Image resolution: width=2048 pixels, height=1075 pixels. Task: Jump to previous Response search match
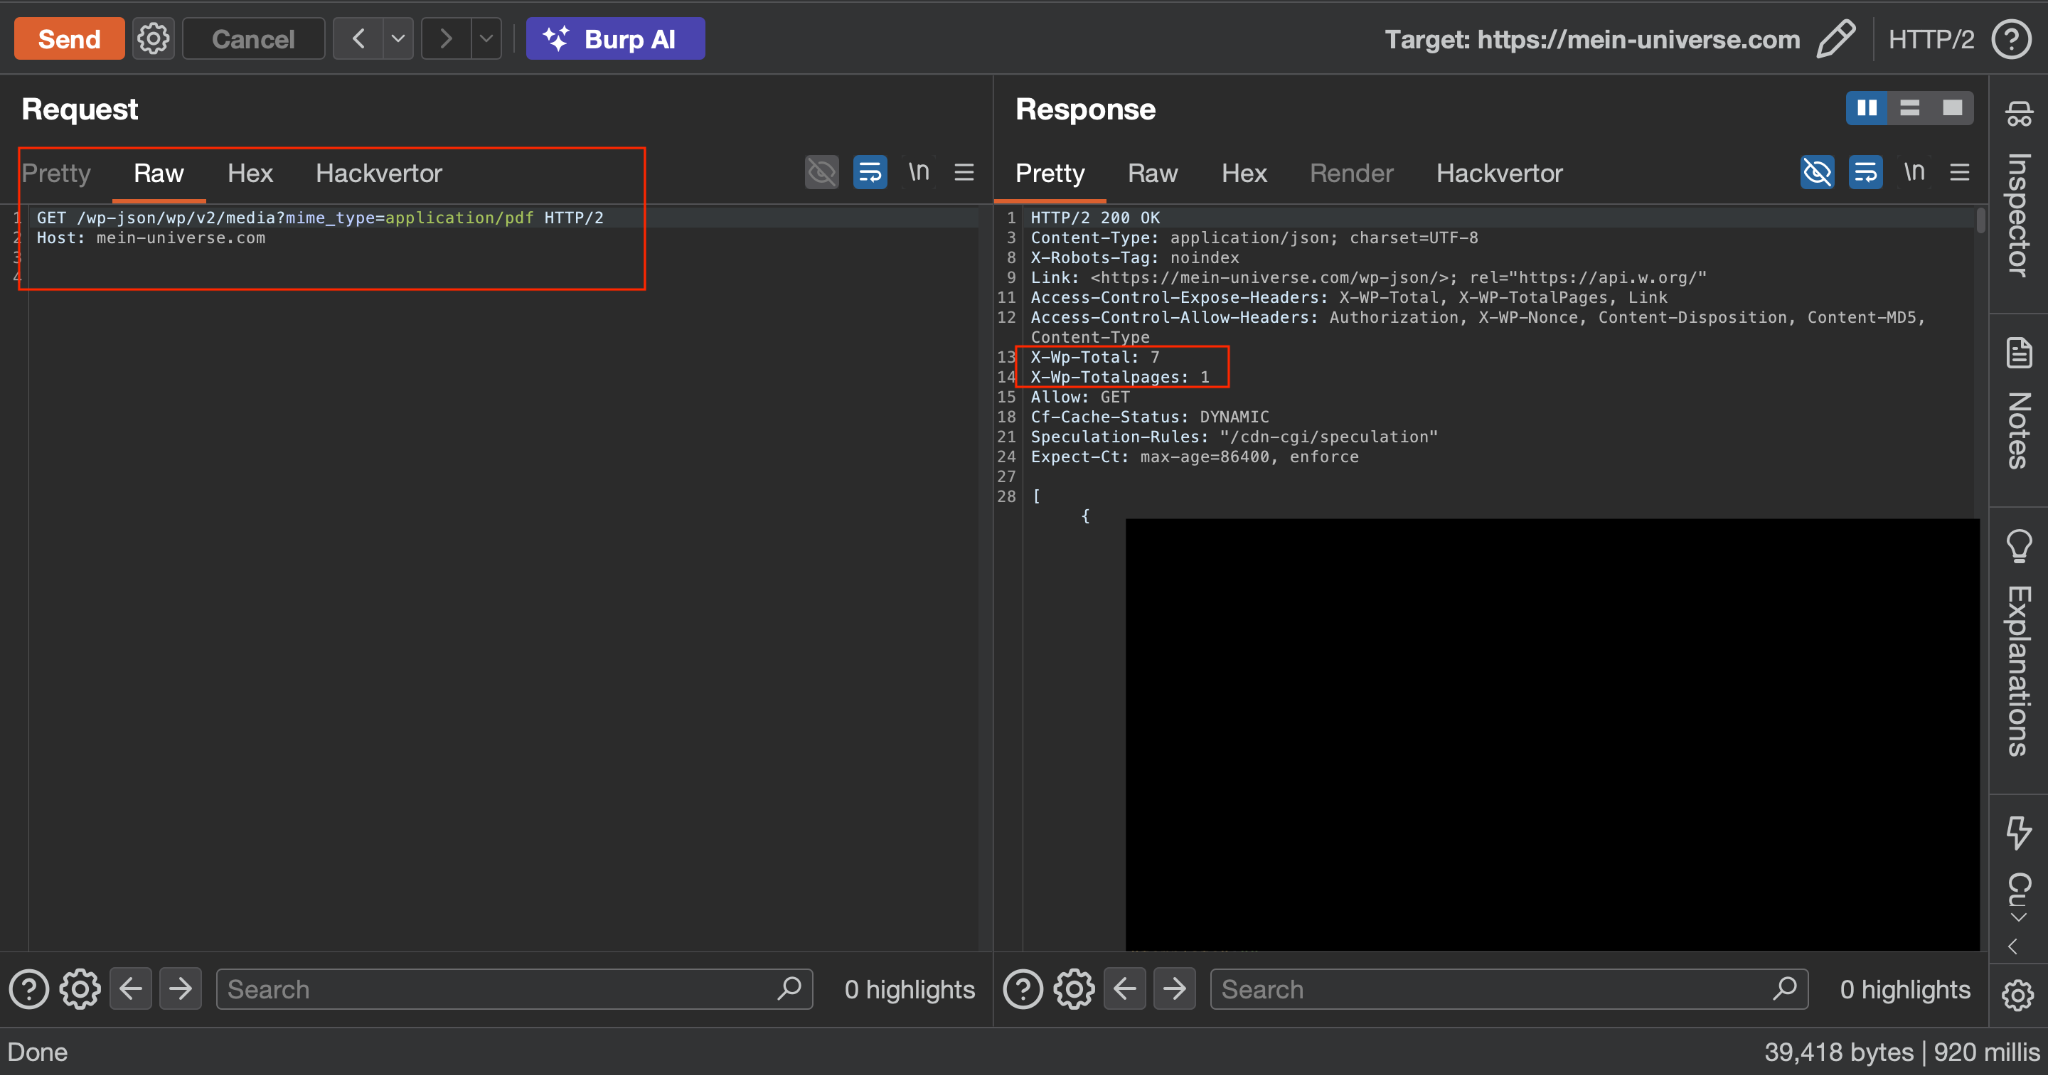[x=1125, y=989]
